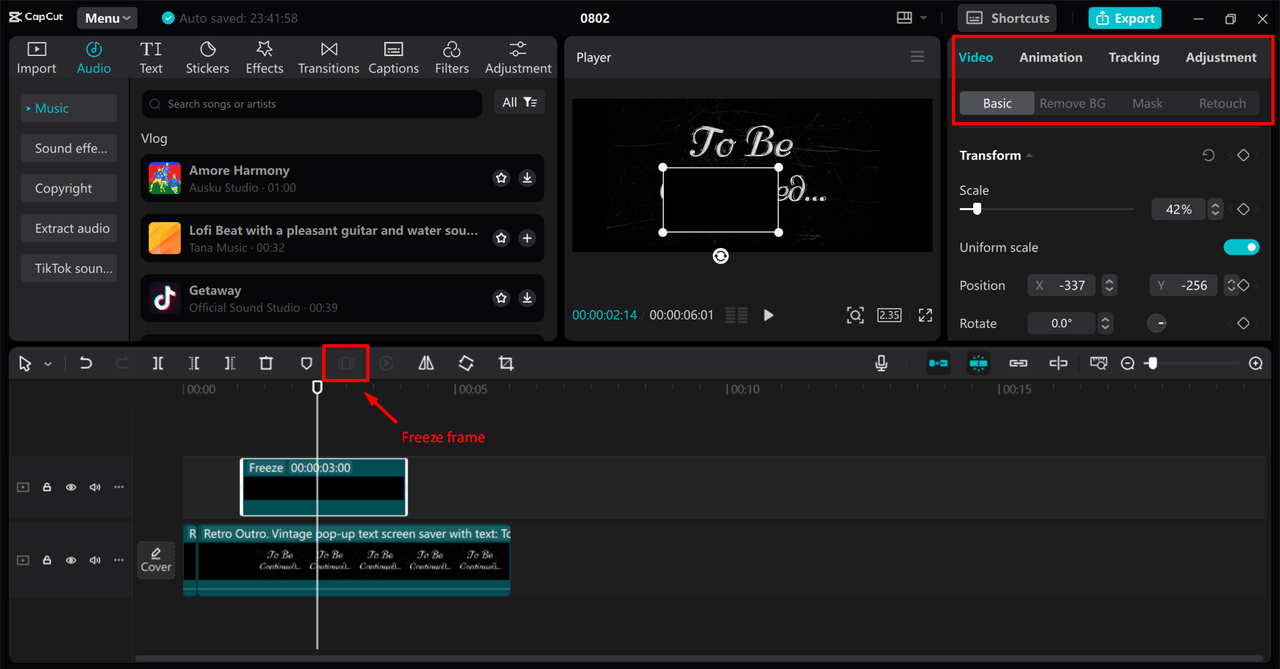Toggle the Uniform scale switch
This screenshot has height=669, width=1280.
tap(1241, 247)
